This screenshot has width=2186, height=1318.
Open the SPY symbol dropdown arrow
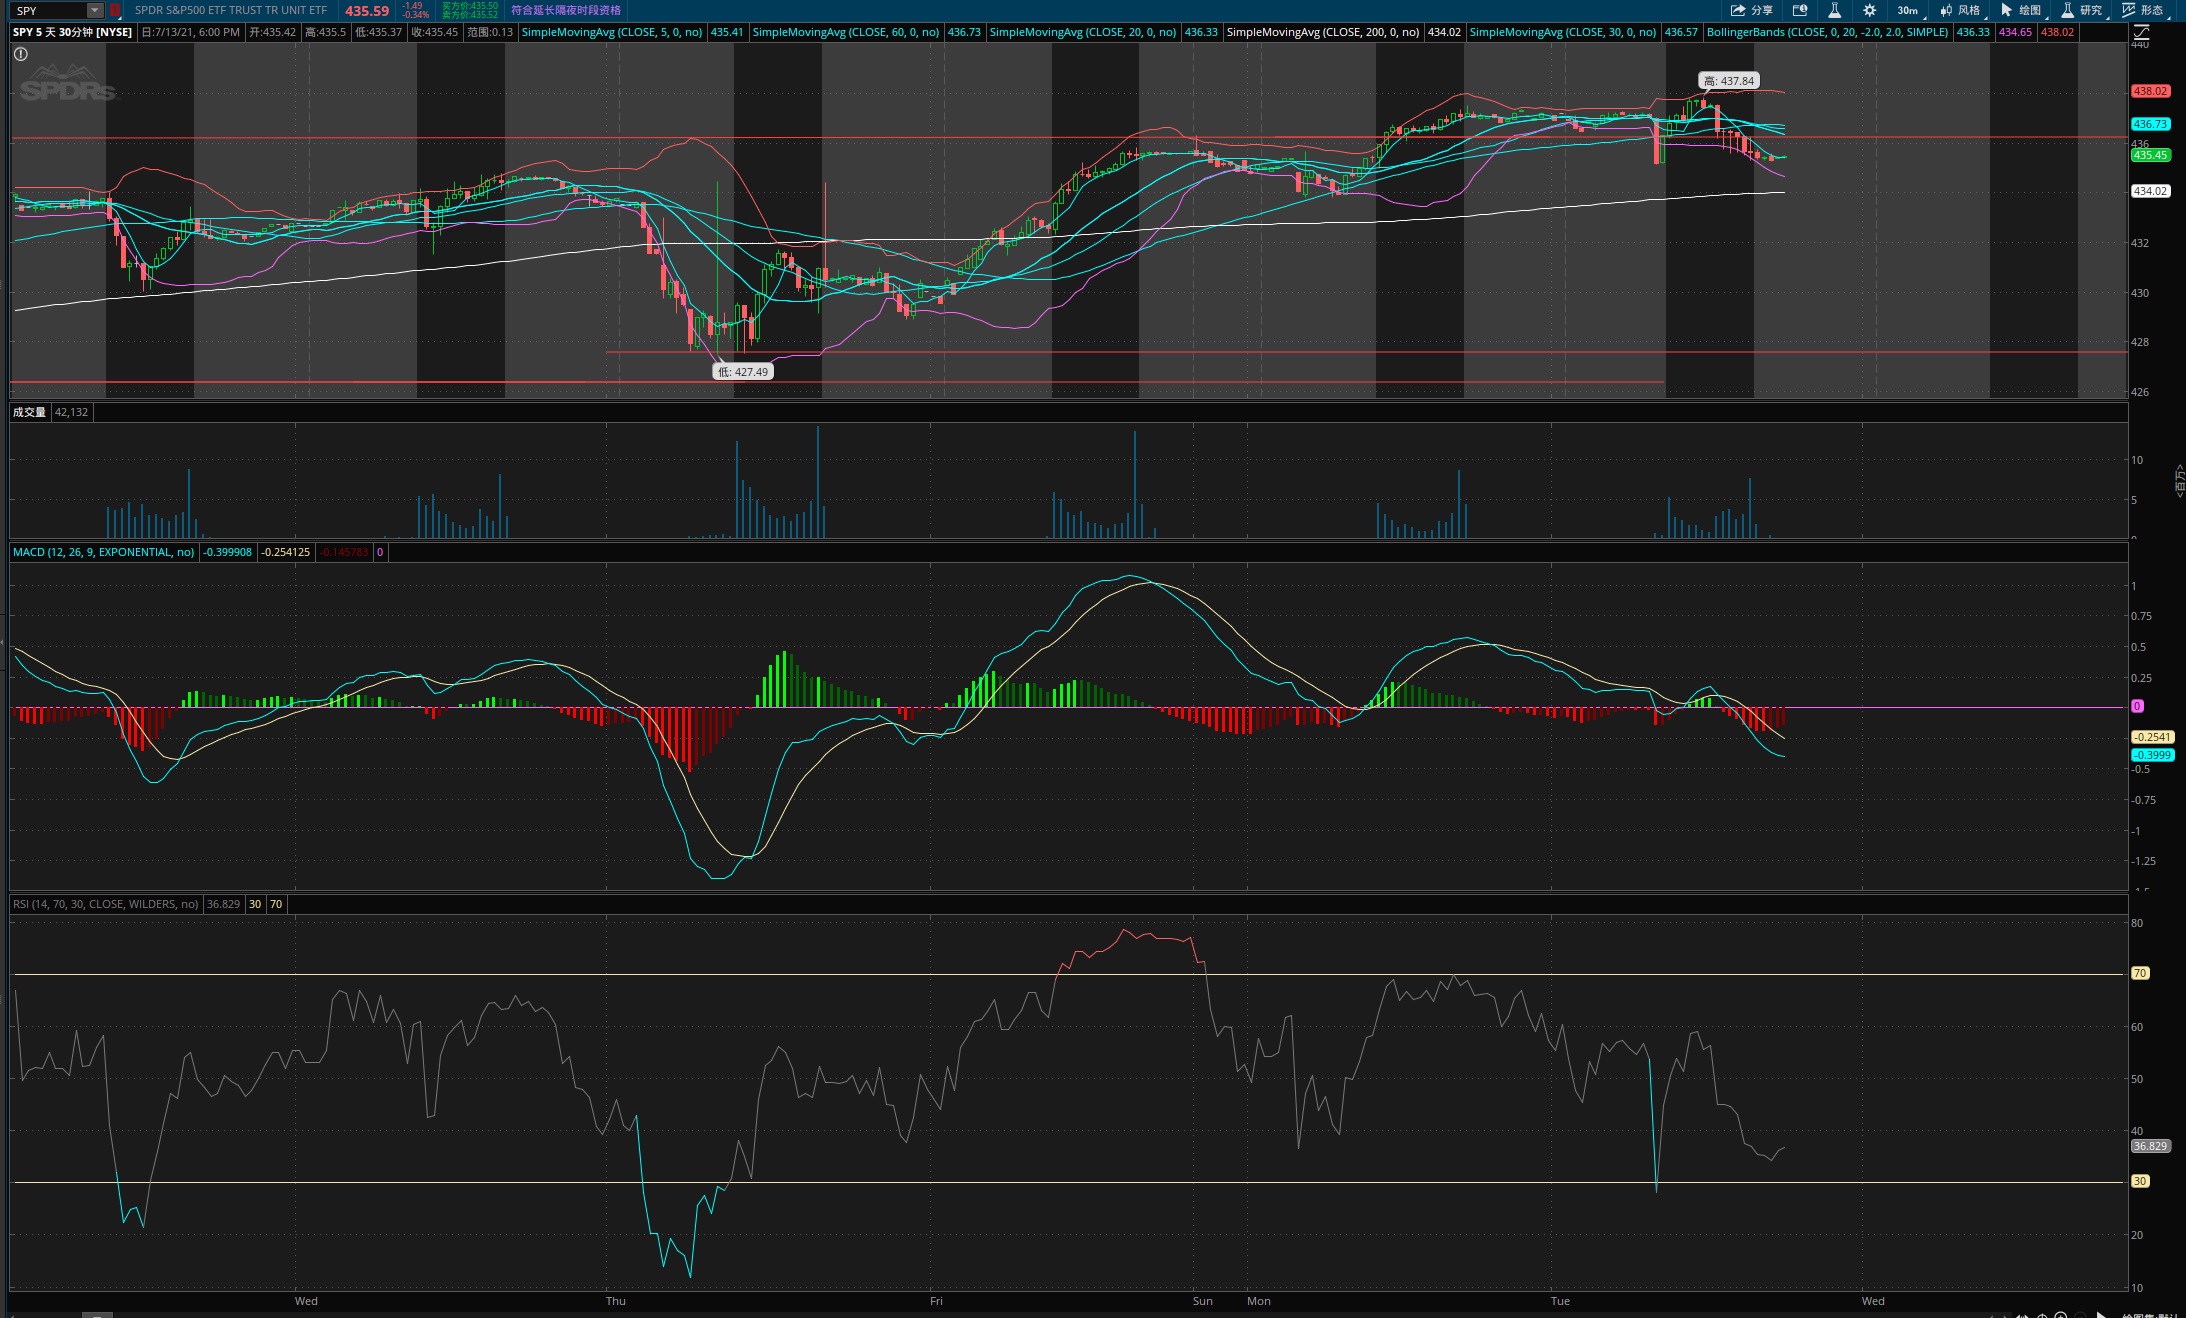tap(94, 10)
